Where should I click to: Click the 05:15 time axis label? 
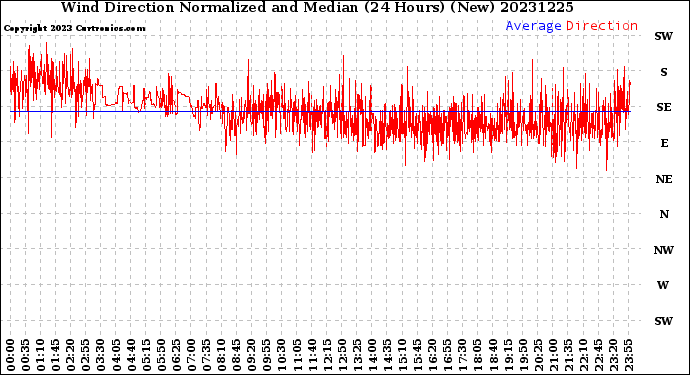(x=146, y=355)
